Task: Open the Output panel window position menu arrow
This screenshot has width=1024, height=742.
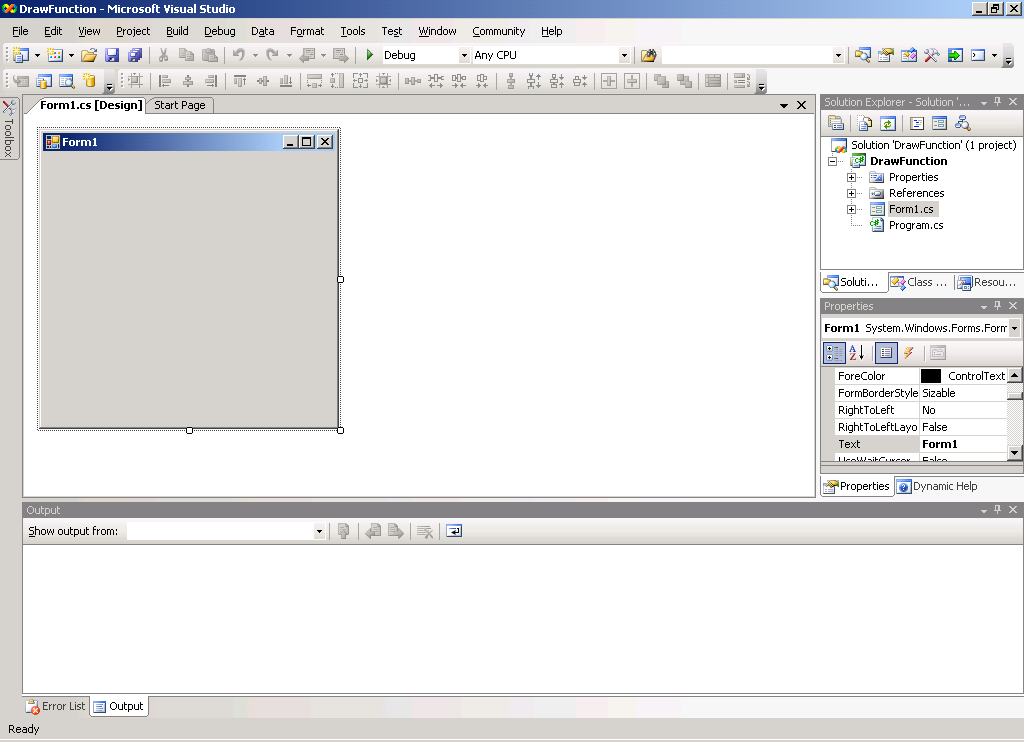Action: [984, 510]
